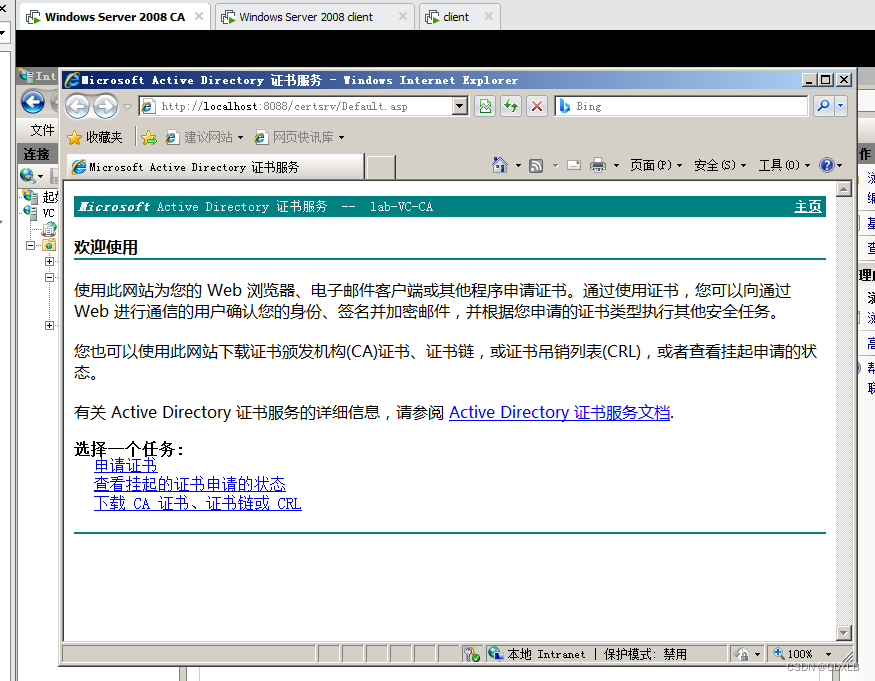Screen dimensions: 875x681
Task: Go back in Internet Explorer
Action: click(x=78, y=106)
